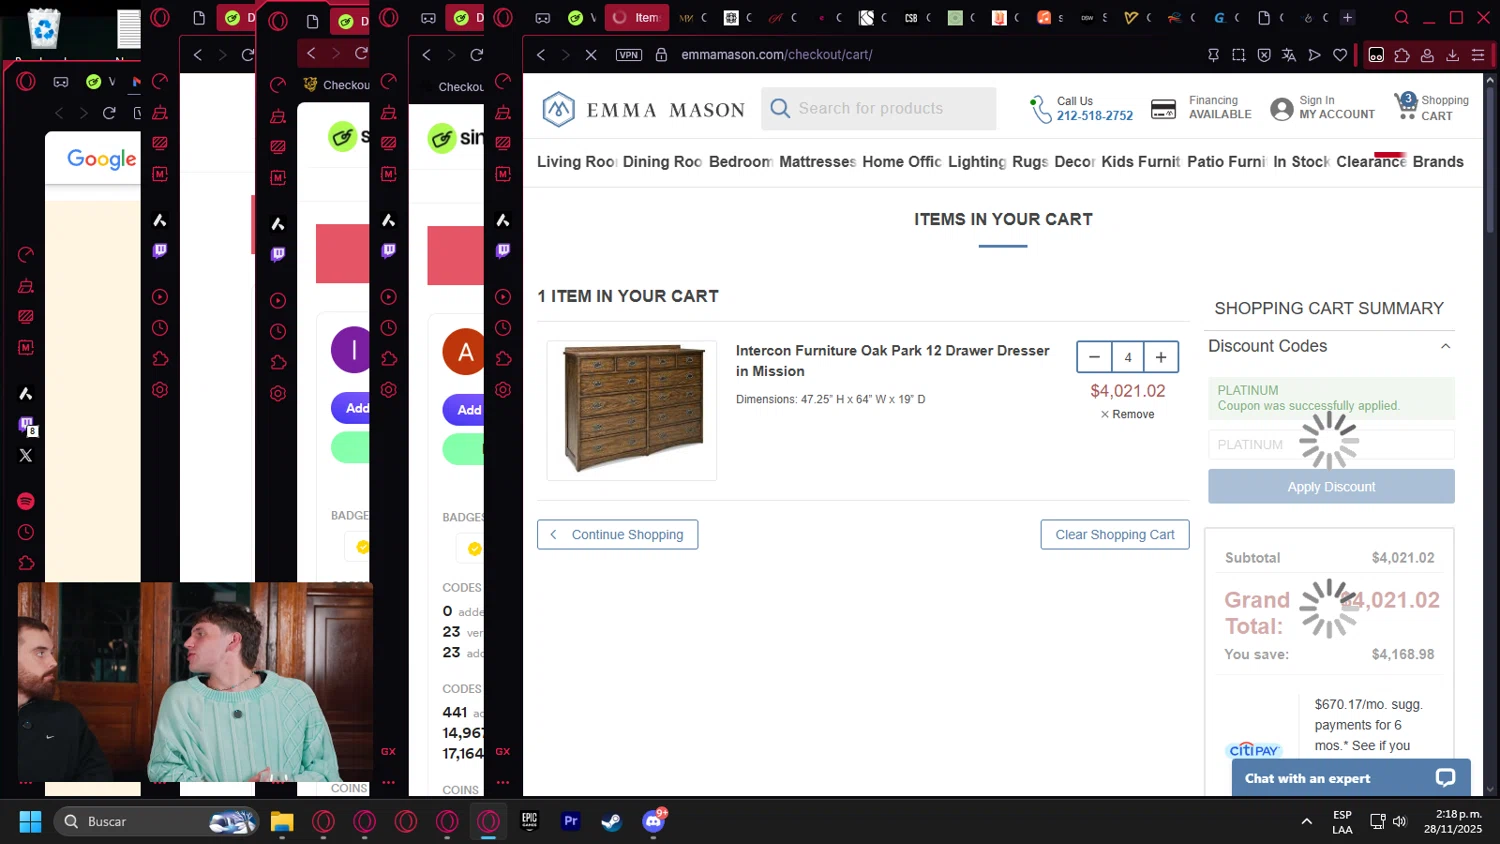This screenshot has width=1500, height=844.
Task: Open the Intercon Furniture Oak Park Dresser link
Action: (x=892, y=361)
